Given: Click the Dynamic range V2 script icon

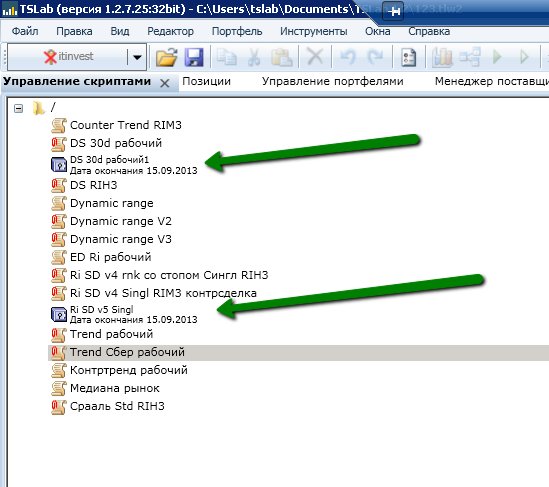Looking at the screenshot, I should point(58,221).
